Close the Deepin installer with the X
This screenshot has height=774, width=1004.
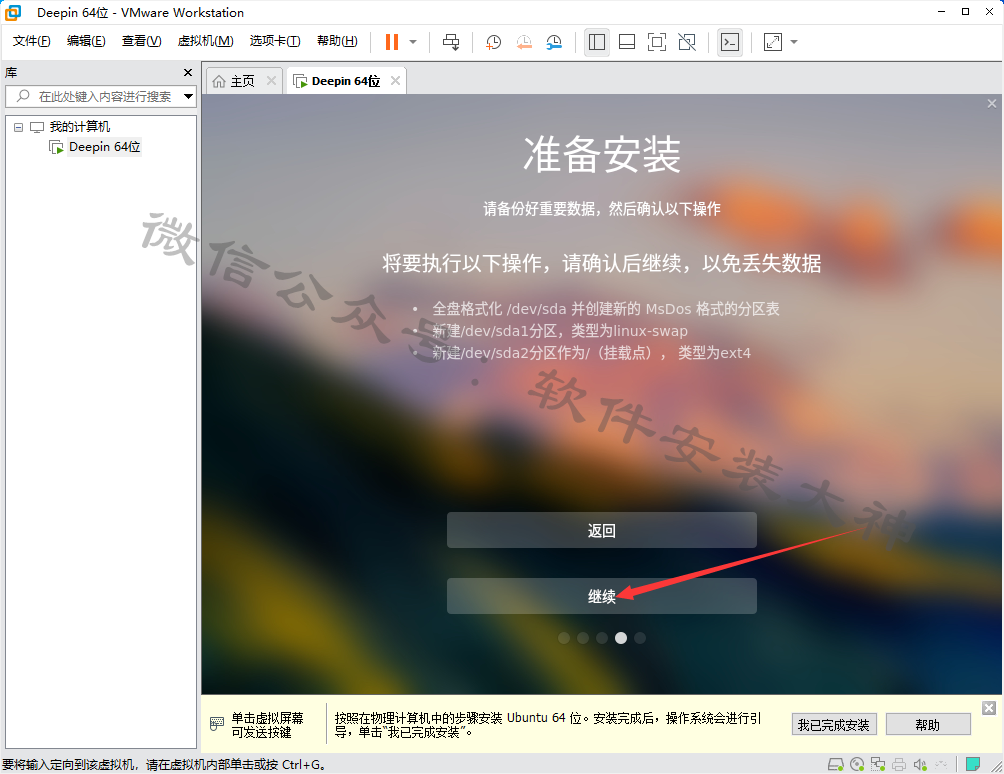(x=992, y=104)
